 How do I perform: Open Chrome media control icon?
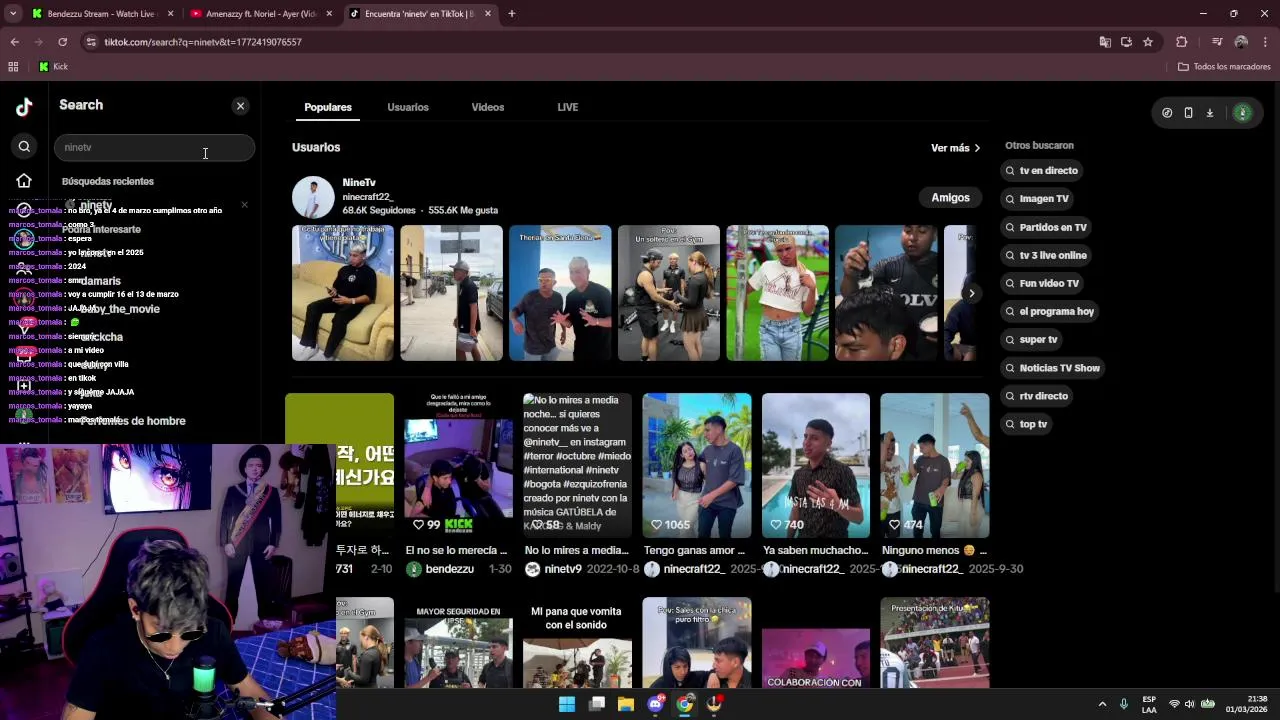1217,42
